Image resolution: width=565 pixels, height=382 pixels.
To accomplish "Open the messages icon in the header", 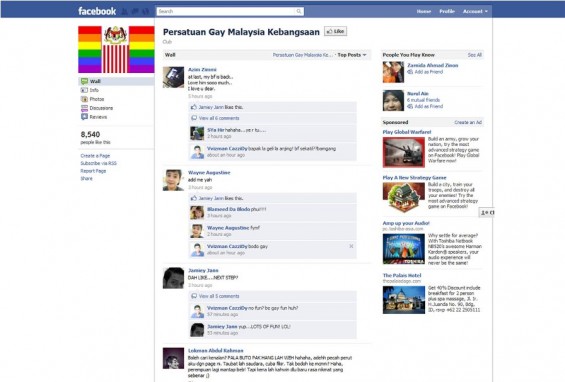I will point(135,12).
